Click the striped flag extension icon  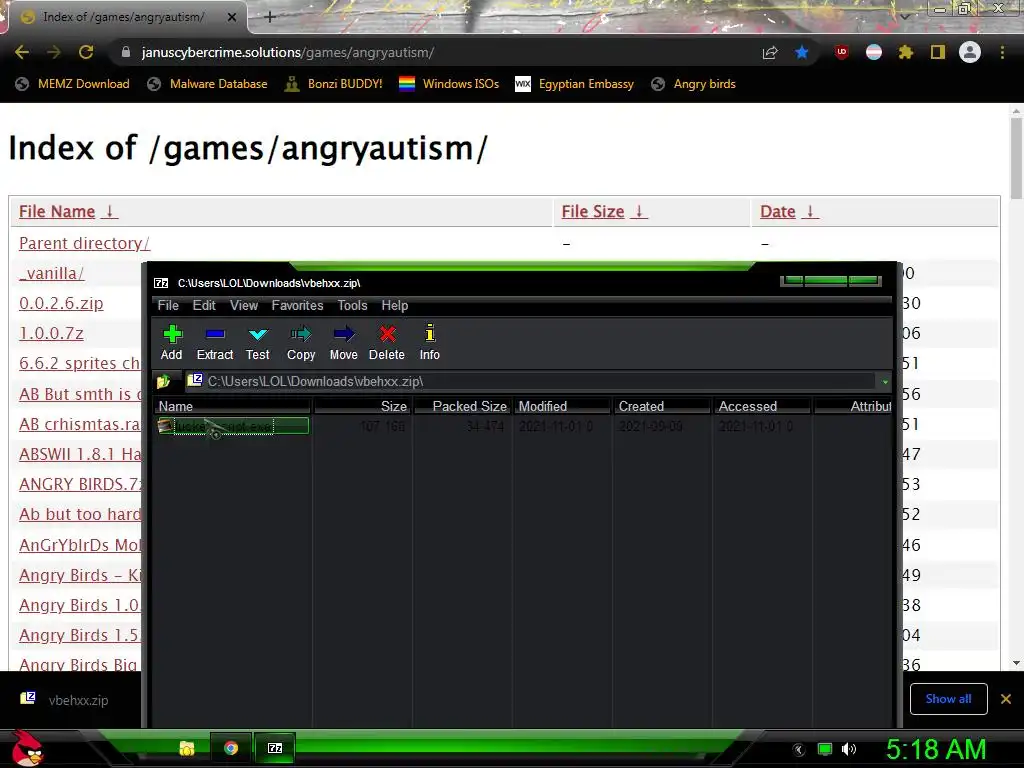(874, 52)
